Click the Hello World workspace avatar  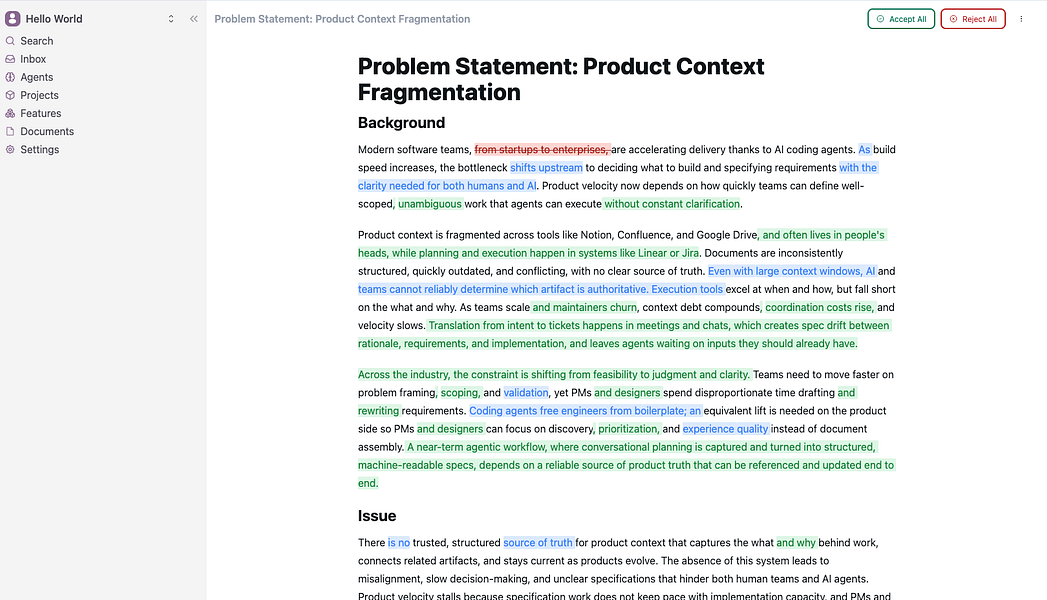click(12, 18)
